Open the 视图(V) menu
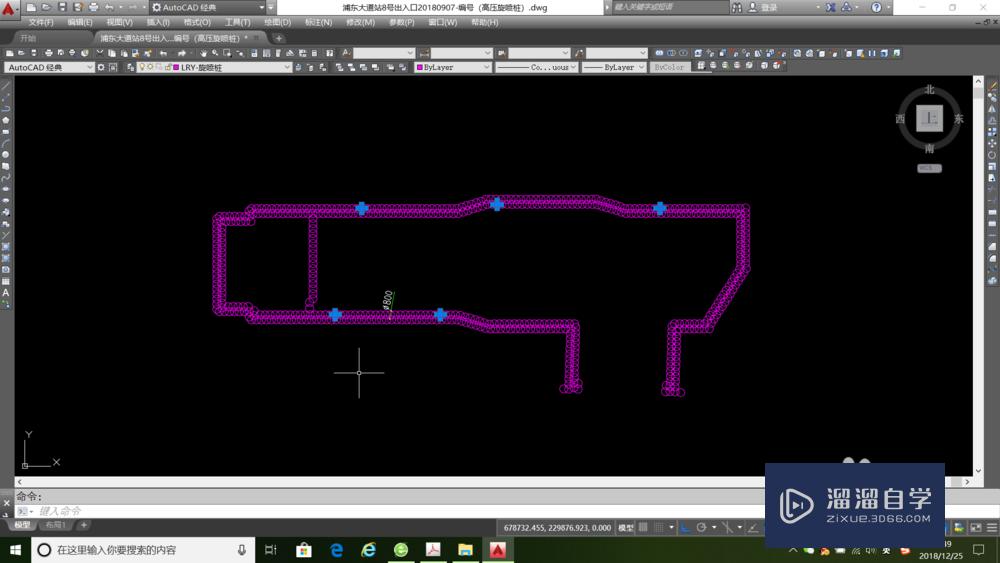This screenshot has height=563, width=1000. point(119,22)
